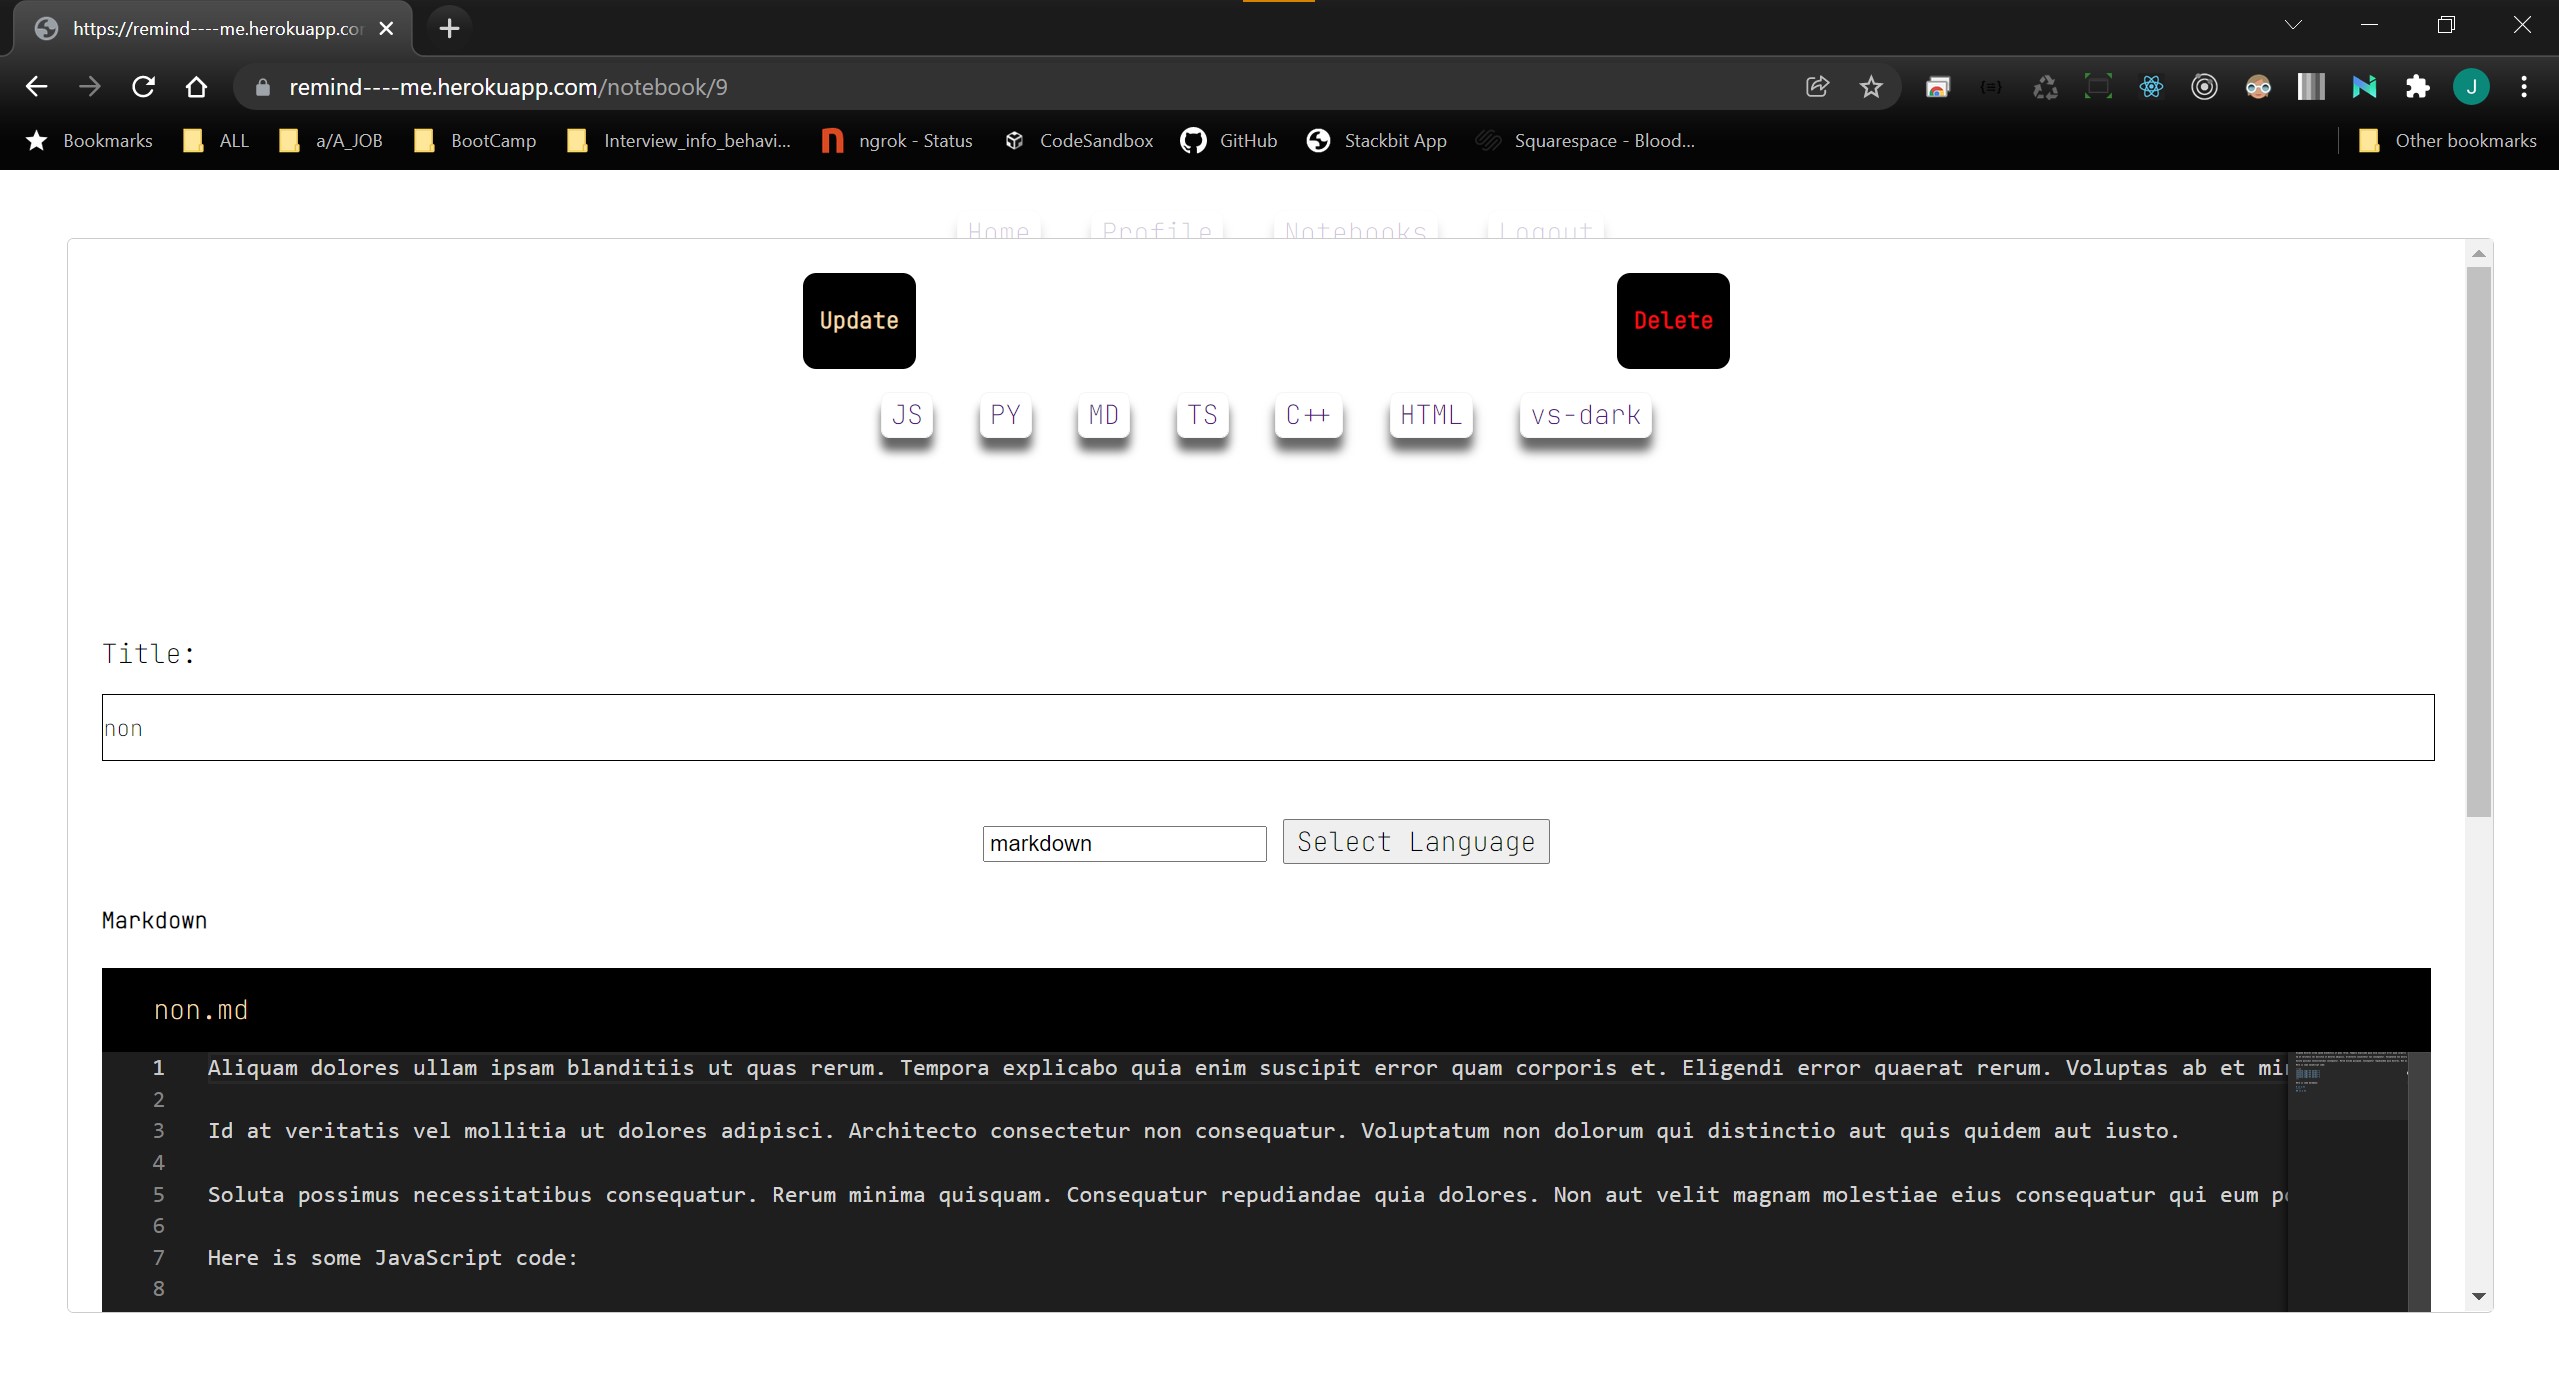Viewport: 2559px width, 1380px height.
Task: Click the Delete notebook button
Action: tap(1672, 320)
